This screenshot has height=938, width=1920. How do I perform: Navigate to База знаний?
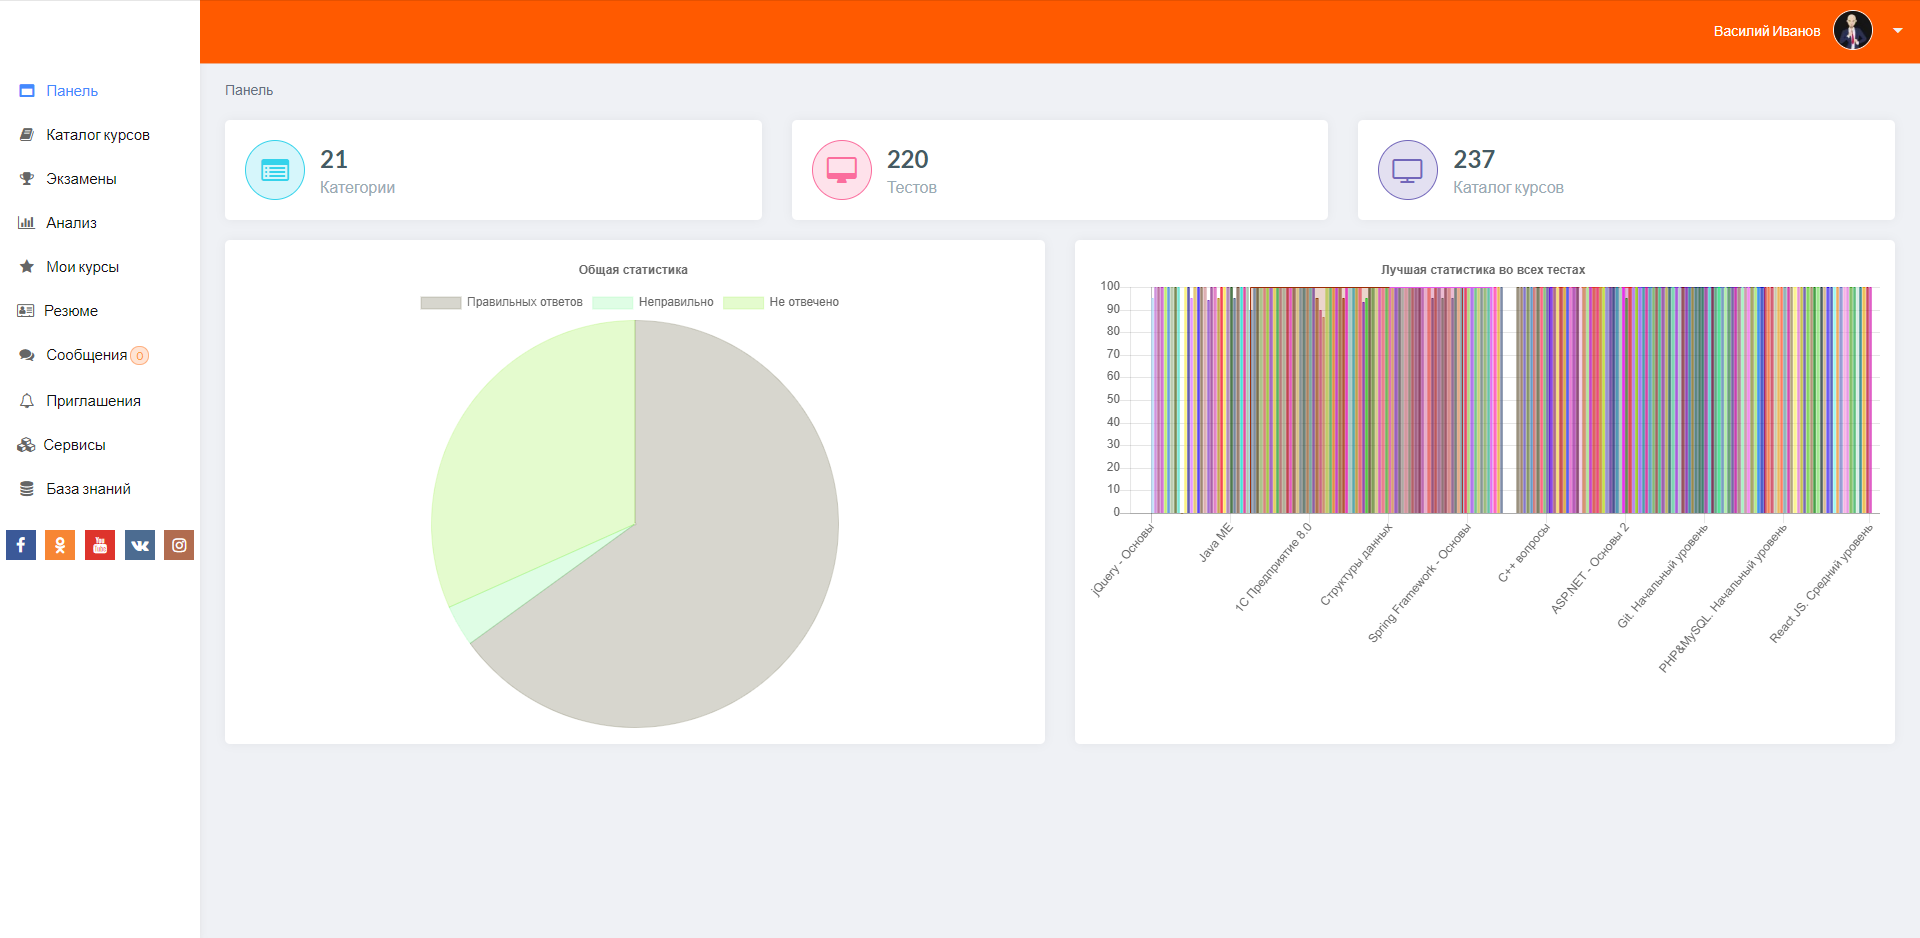coord(88,489)
